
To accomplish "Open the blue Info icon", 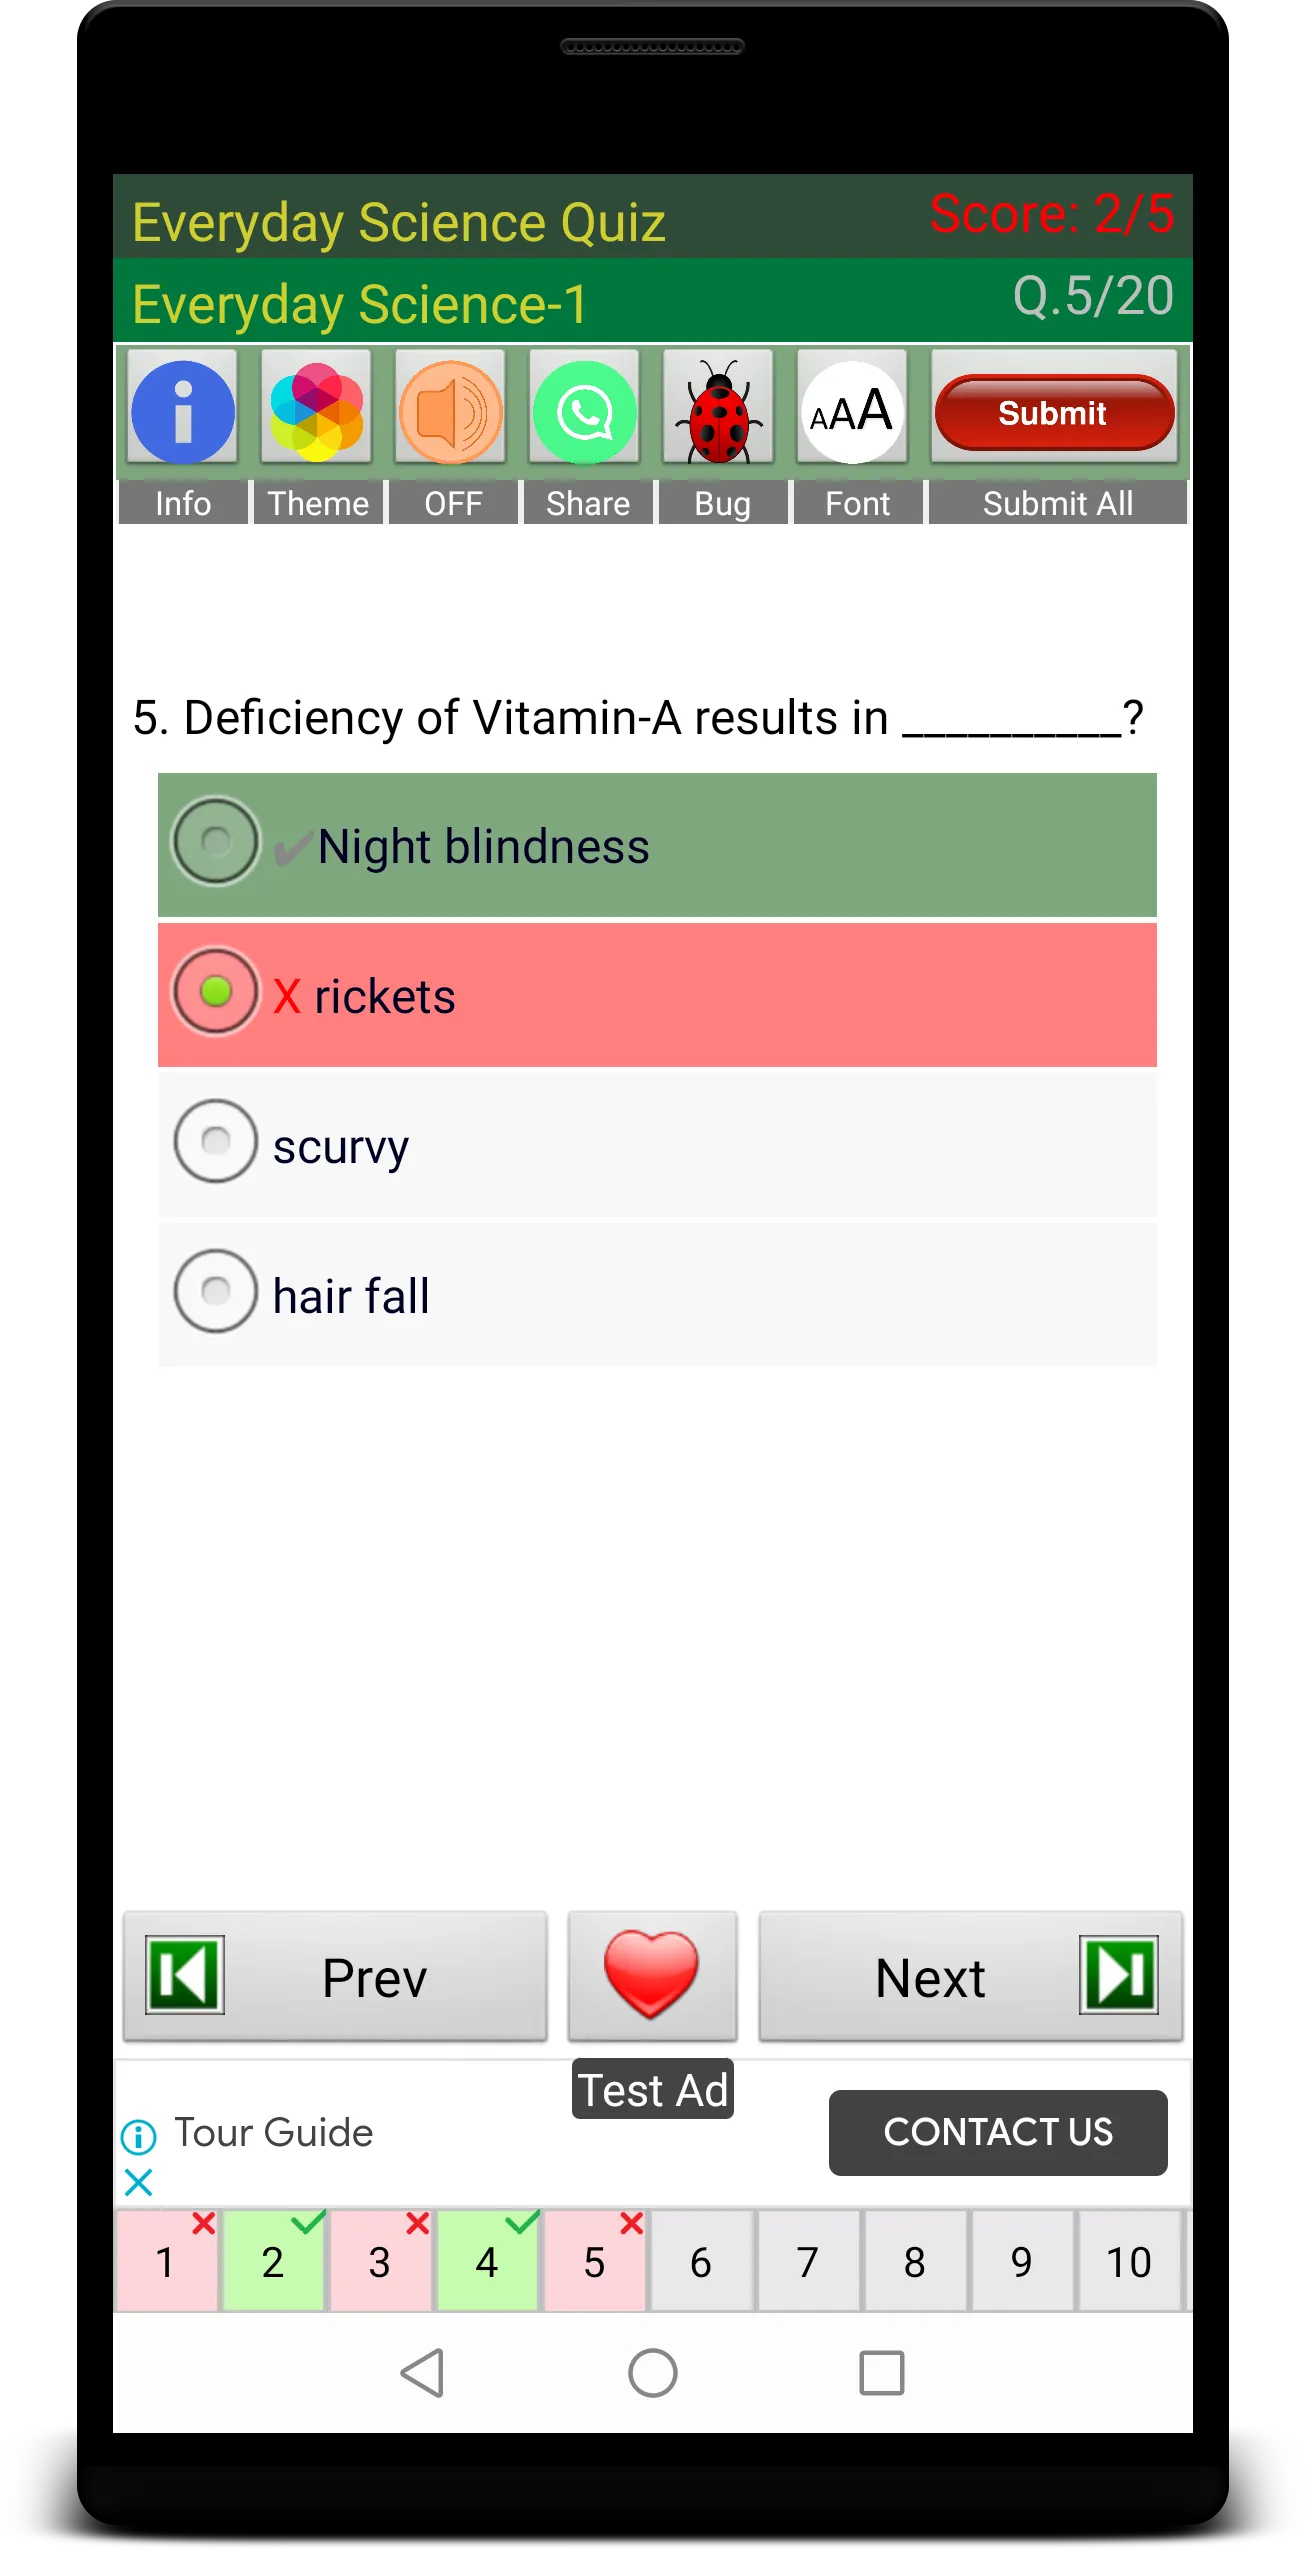I will (x=183, y=410).
